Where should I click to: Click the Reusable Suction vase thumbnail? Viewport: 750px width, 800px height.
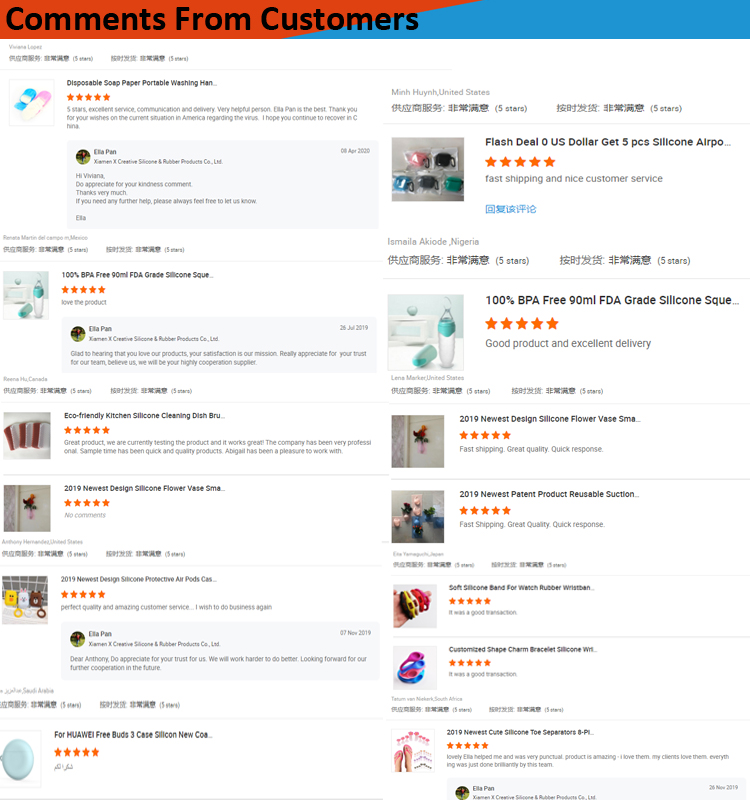tap(417, 516)
